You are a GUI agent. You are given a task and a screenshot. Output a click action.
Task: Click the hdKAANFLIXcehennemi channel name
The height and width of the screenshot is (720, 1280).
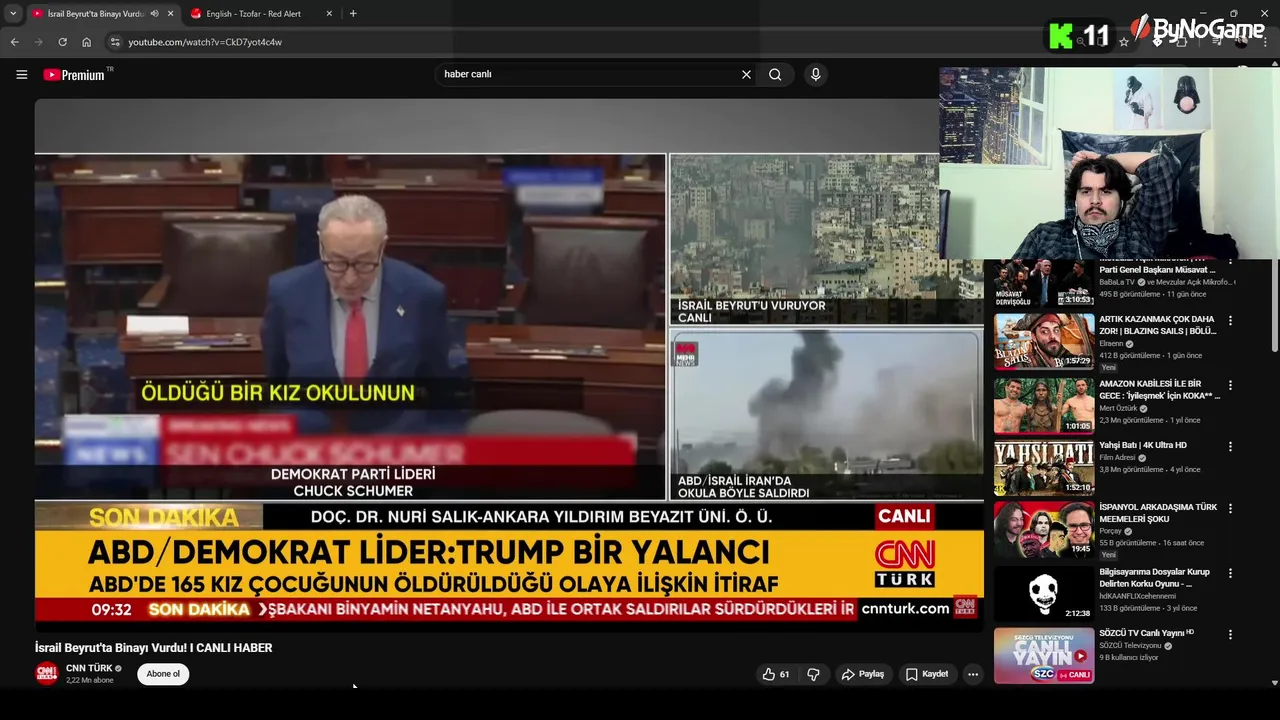coord(1137,596)
